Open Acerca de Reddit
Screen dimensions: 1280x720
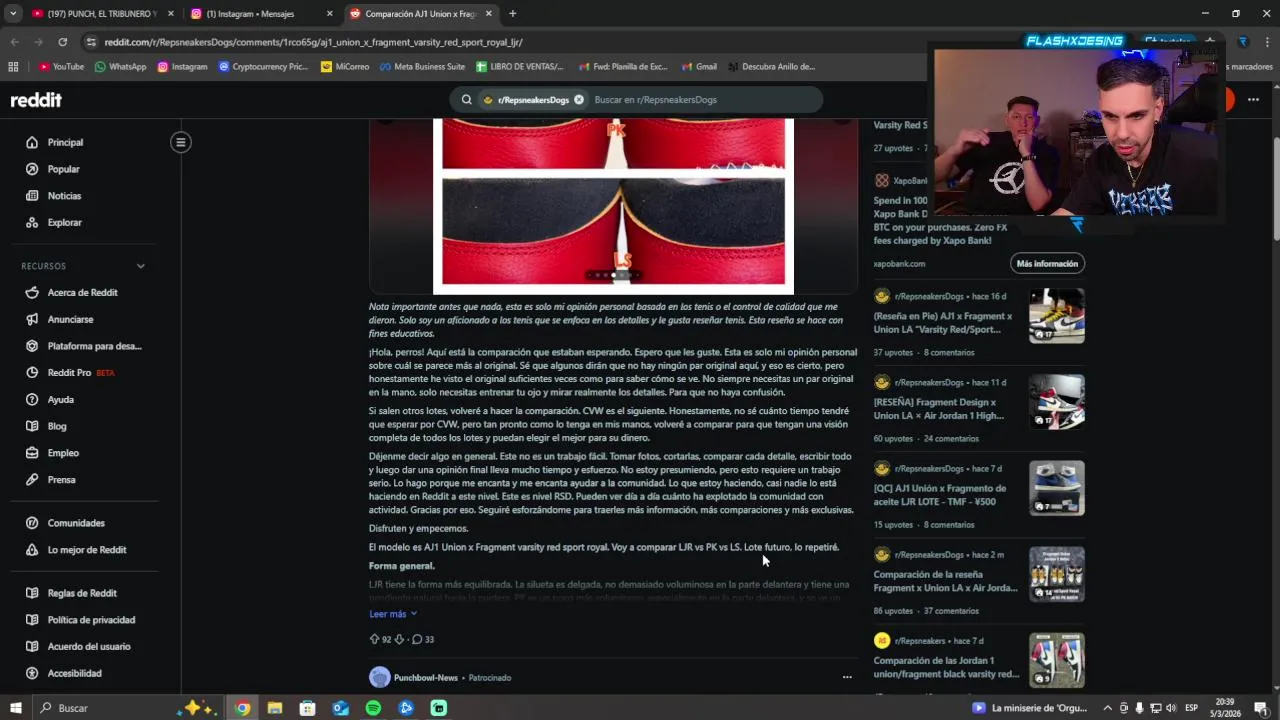pyautogui.click(x=82, y=293)
